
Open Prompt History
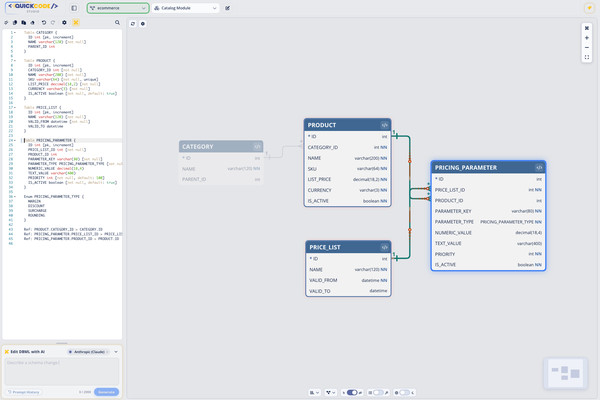pos(24,392)
